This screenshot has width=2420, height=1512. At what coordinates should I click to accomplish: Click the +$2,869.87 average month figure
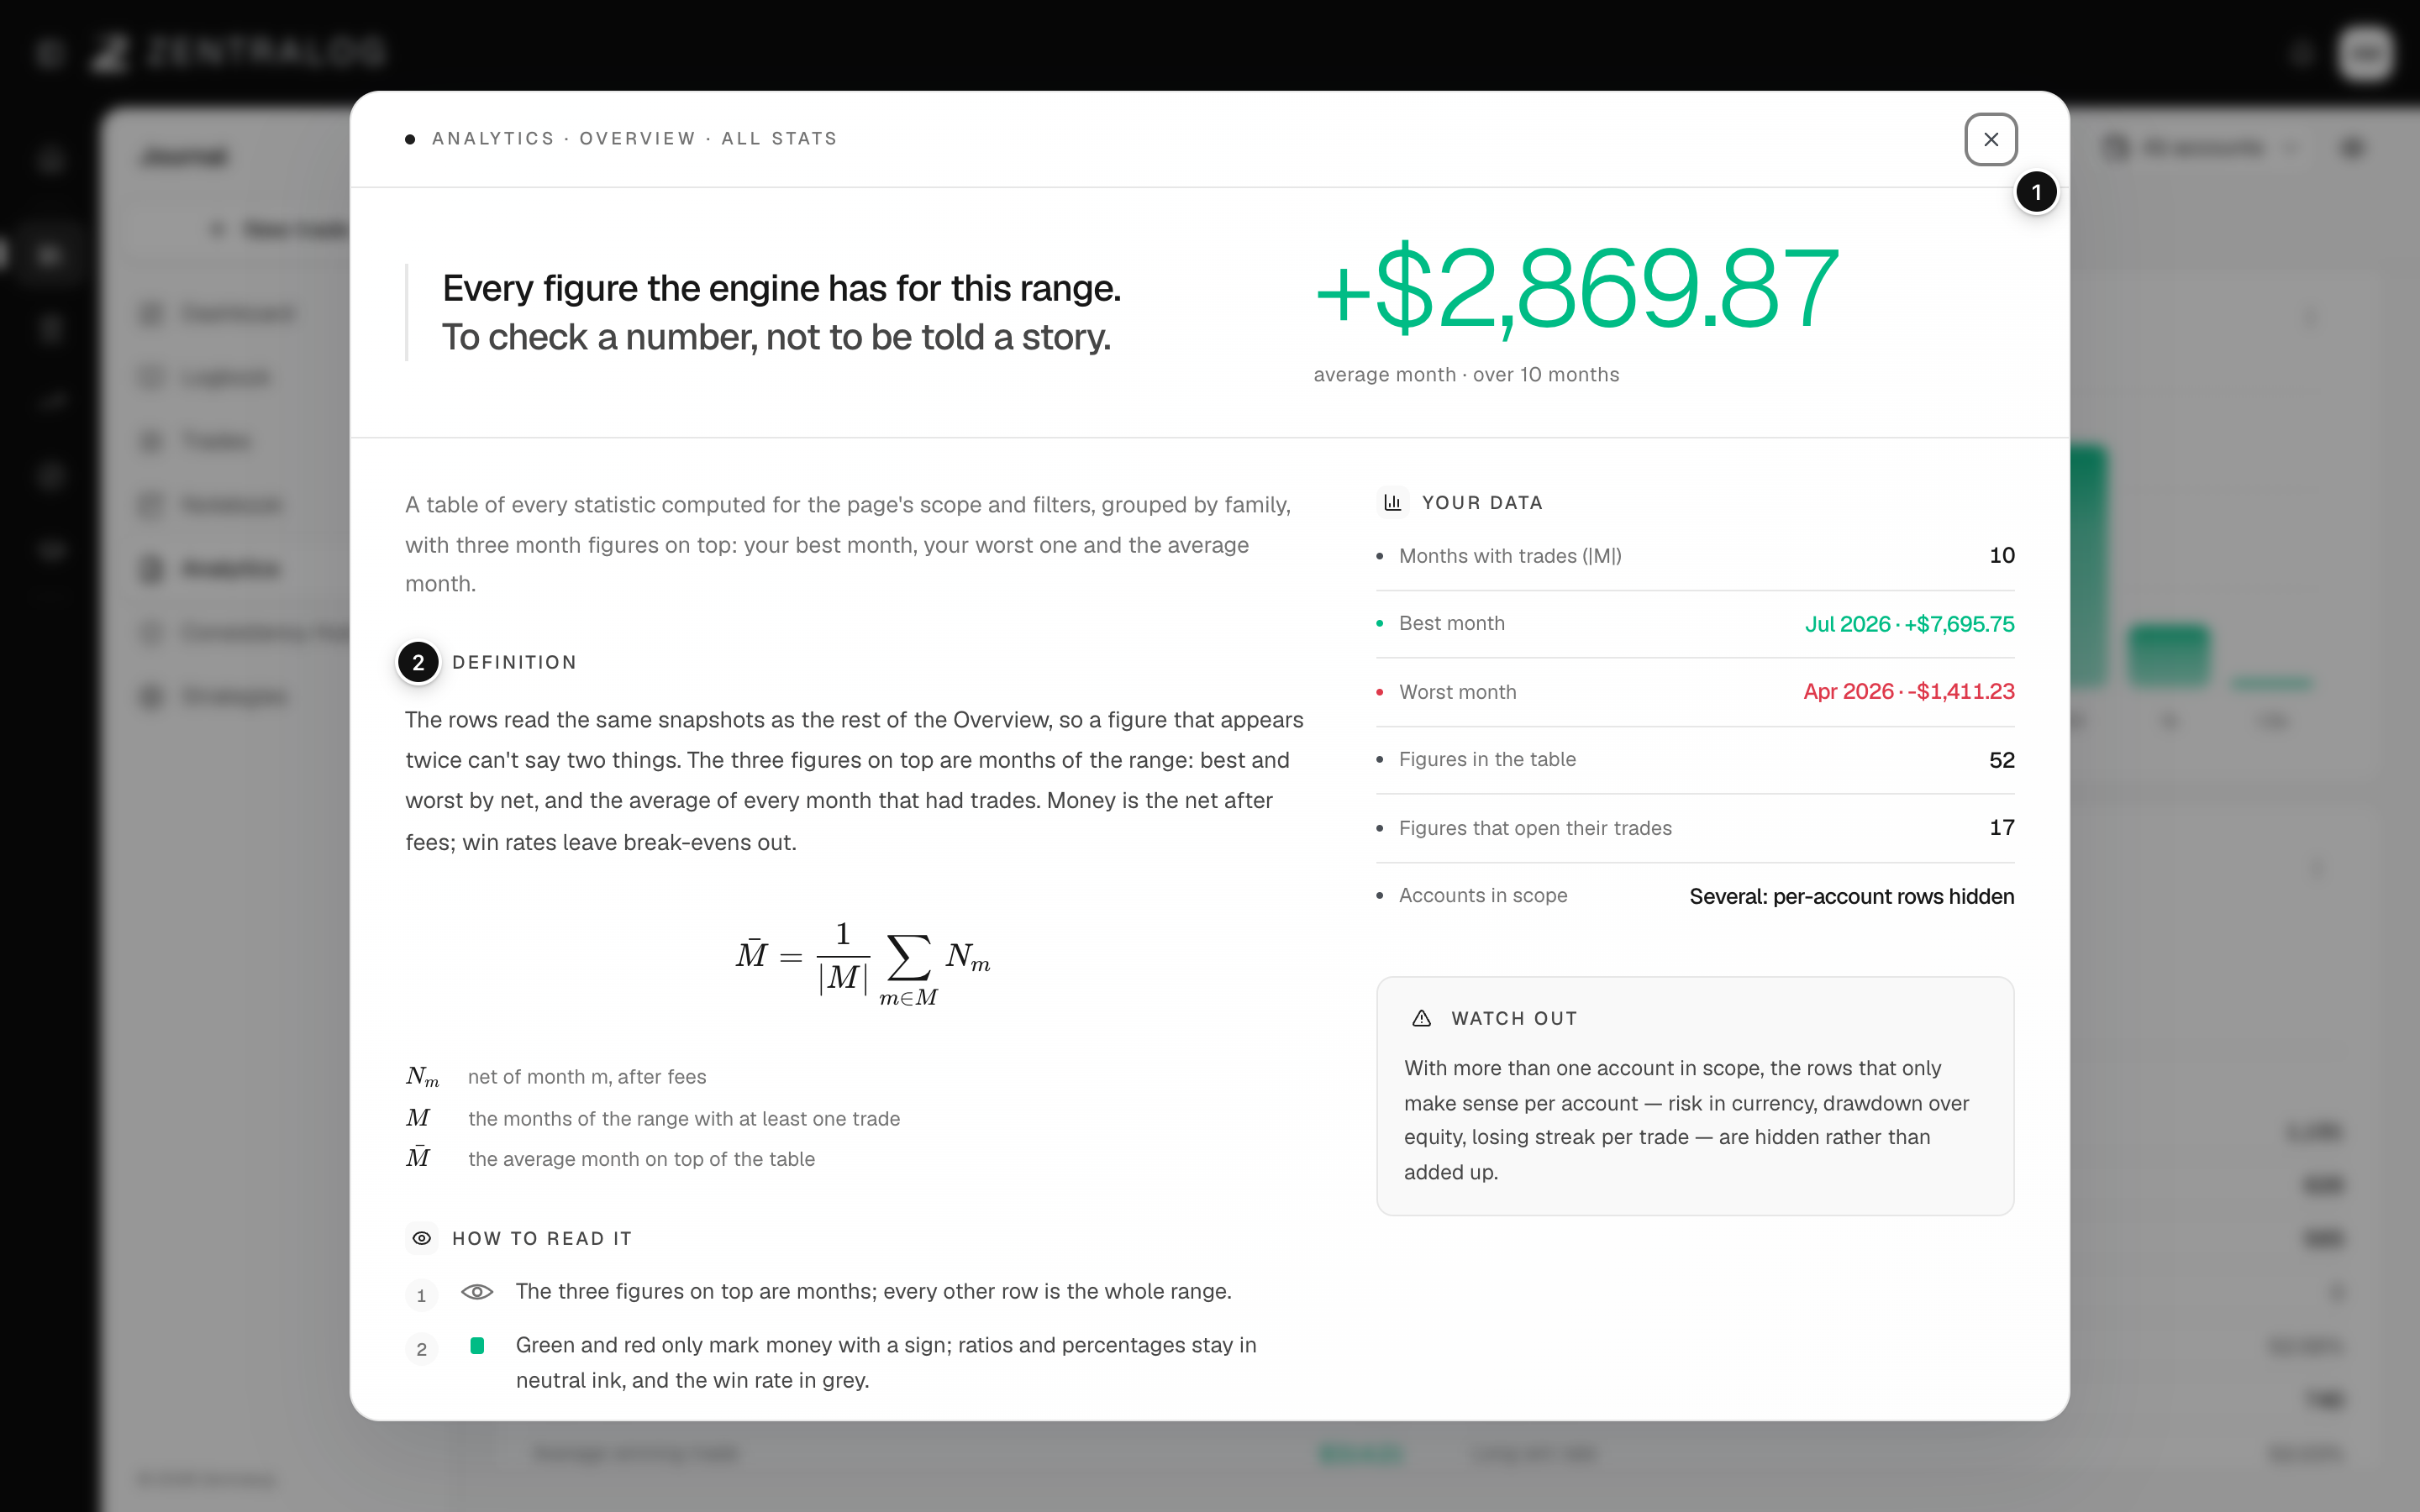(1577, 289)
